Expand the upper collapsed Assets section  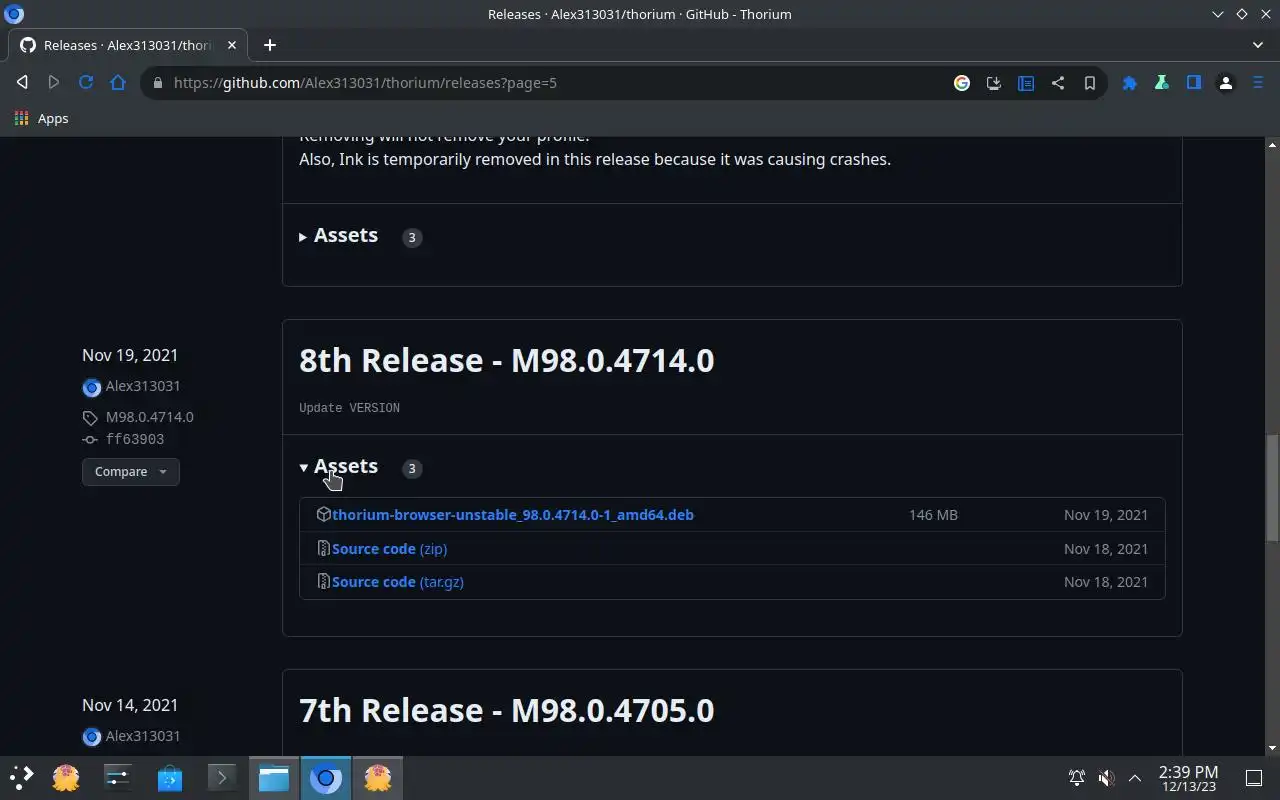coord(339,236)
